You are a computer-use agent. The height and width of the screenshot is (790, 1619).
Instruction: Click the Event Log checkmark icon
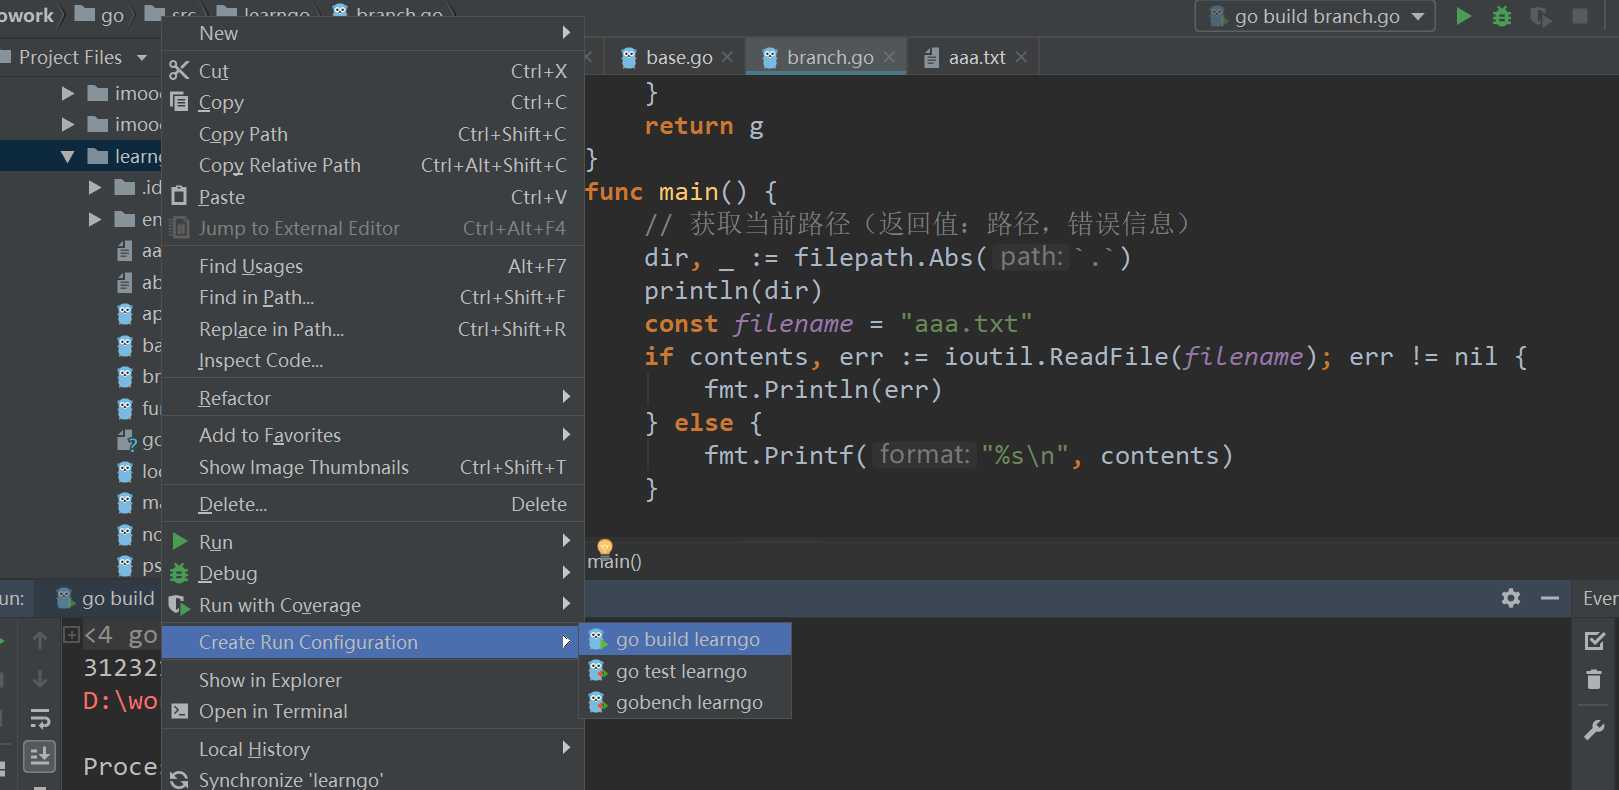1595,640
